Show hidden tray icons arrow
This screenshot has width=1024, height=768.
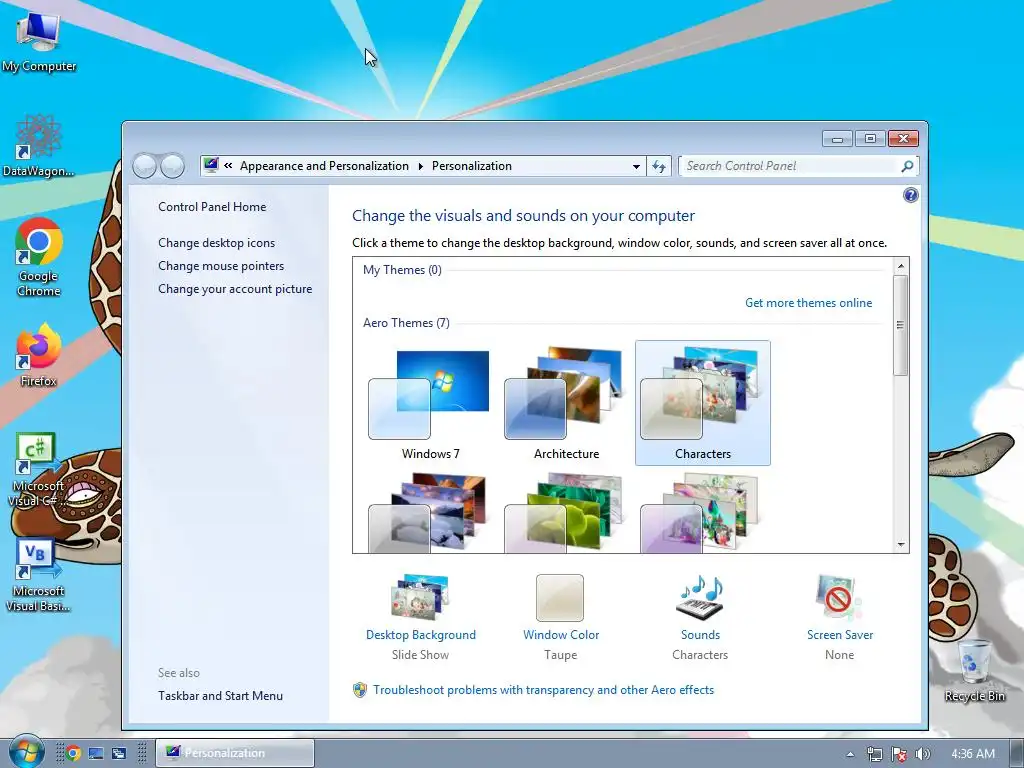click(850, 754)
